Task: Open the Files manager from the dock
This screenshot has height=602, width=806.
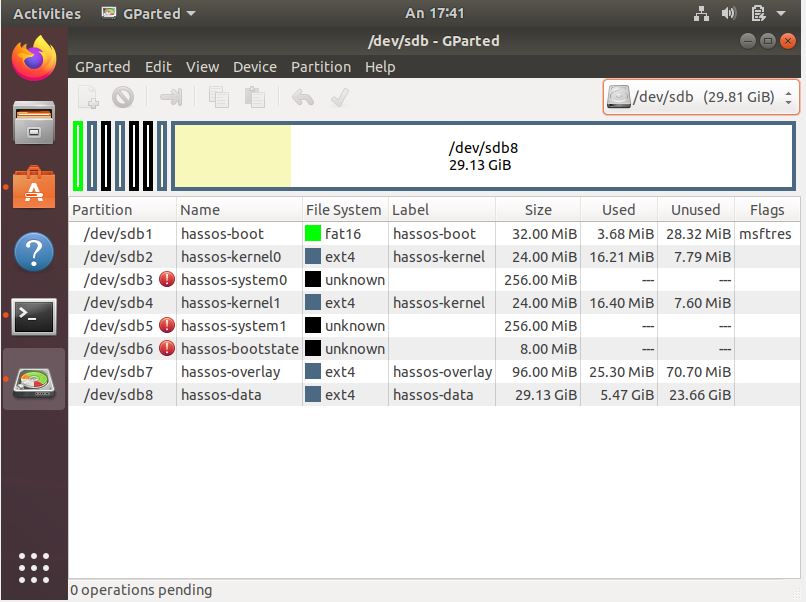Action: click(x=34, y=122)
